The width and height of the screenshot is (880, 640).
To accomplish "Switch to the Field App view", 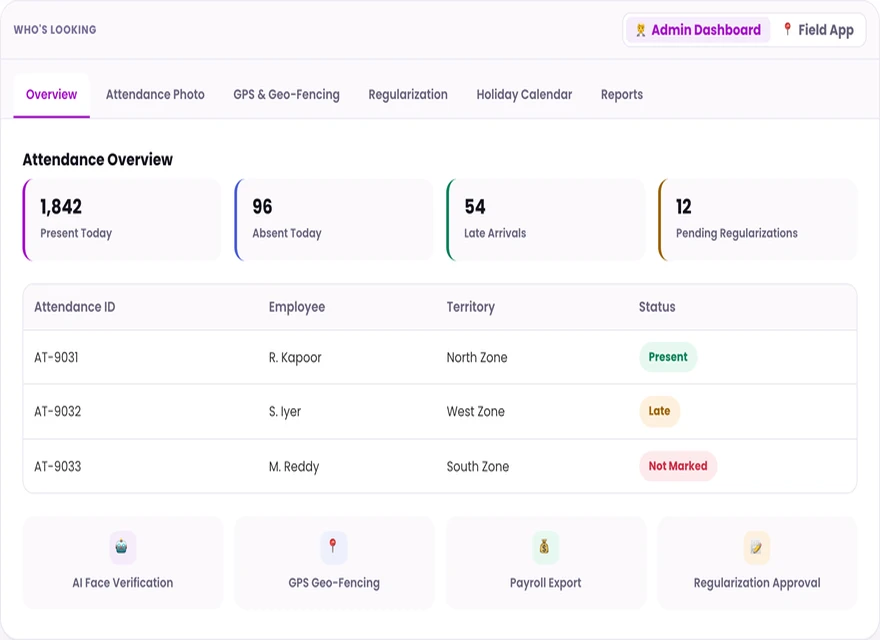I will (x=819, y=30).
